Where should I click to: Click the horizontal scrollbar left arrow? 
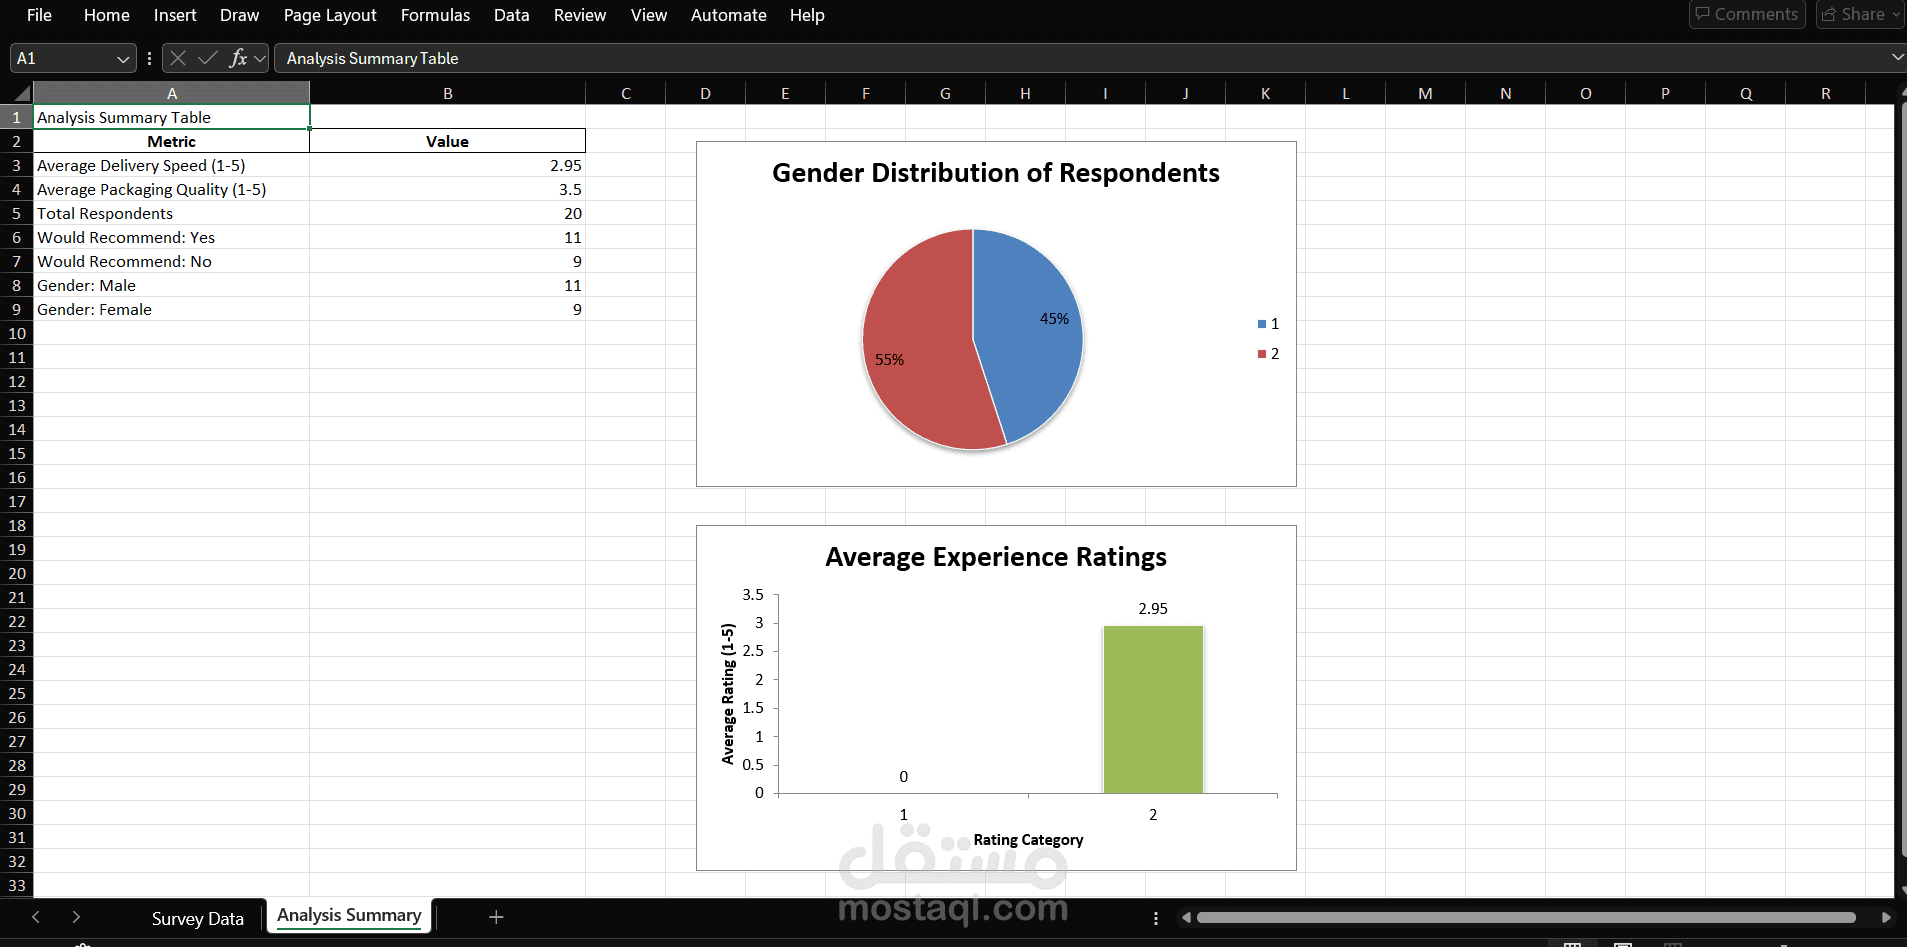[x=1186, y=918]
